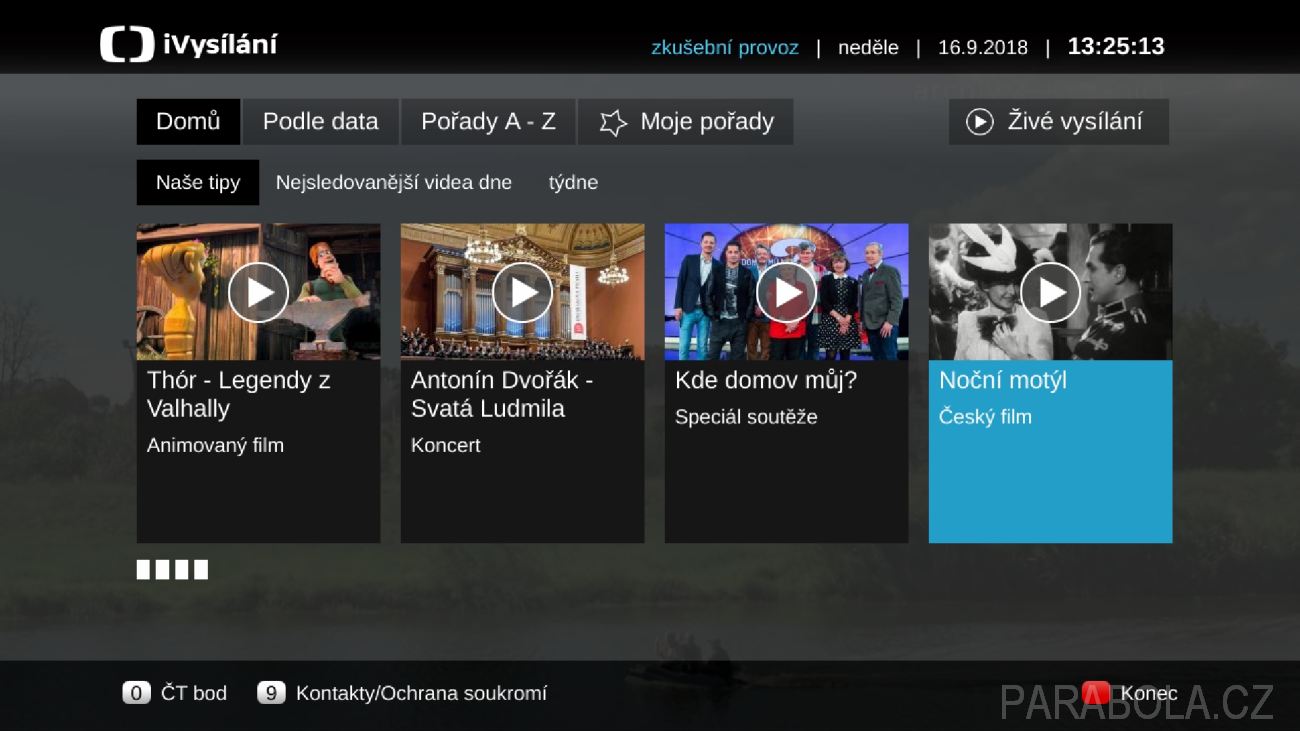Click the Koncert subtitle
The height and width of the screenshot is (731, 1300).
point(446,446)
